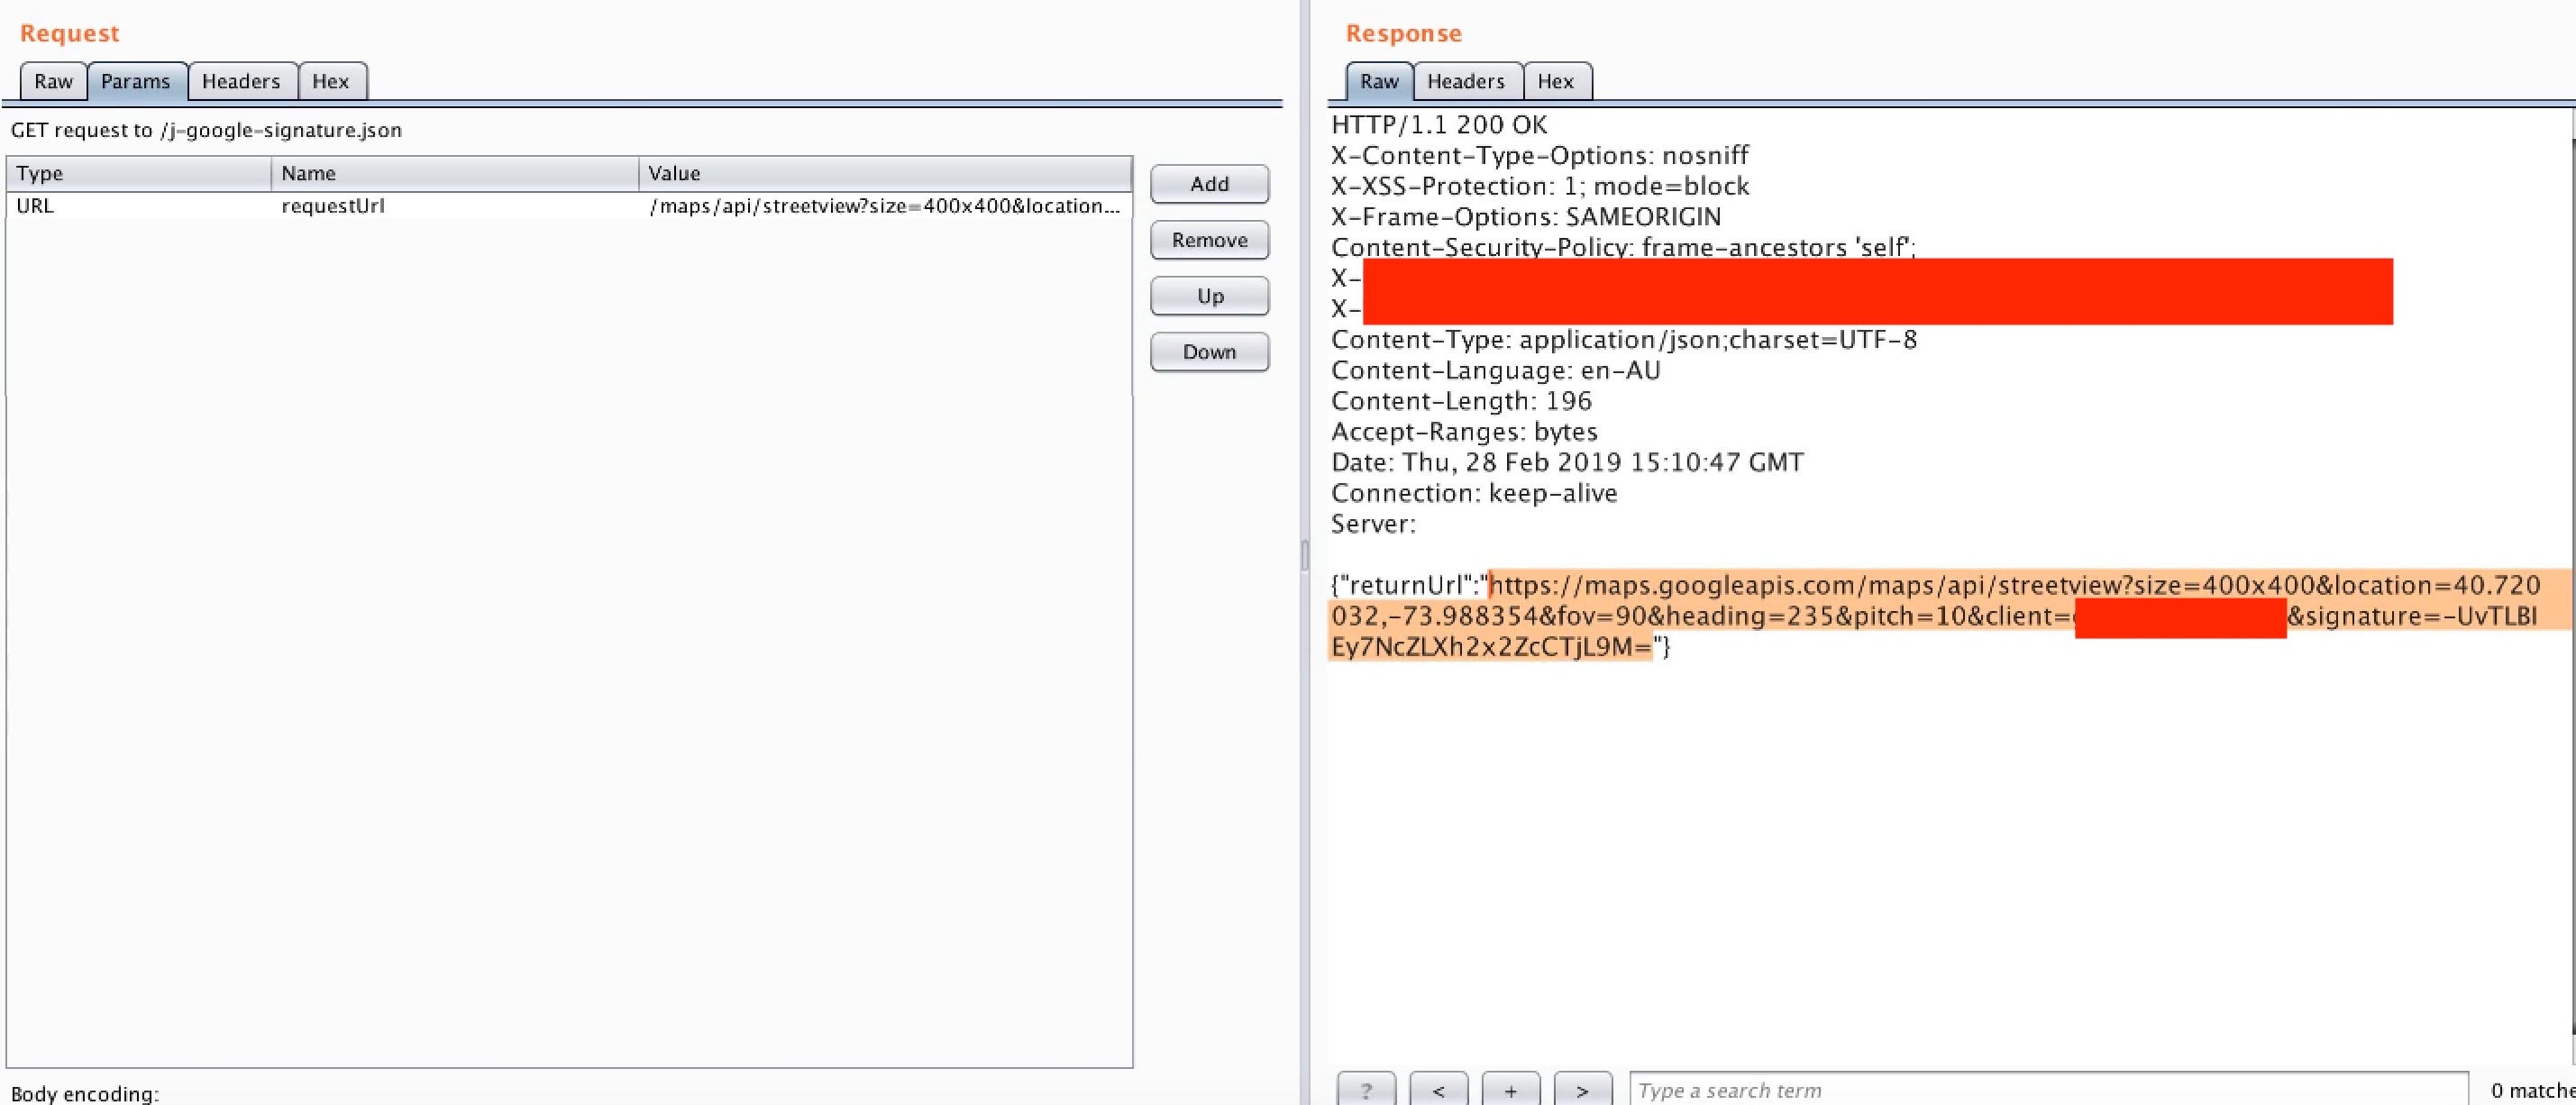This screenshot has height=1105, width=2576.
Task: Select the Response Raw tab
Action: (x=1379, y=81)
